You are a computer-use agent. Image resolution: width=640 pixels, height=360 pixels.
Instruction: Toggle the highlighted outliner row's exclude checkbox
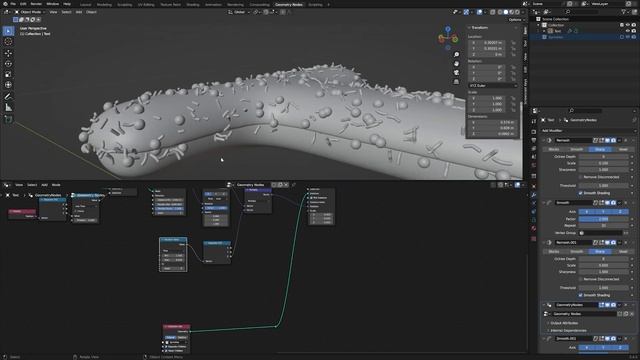(x=622, y=37)
